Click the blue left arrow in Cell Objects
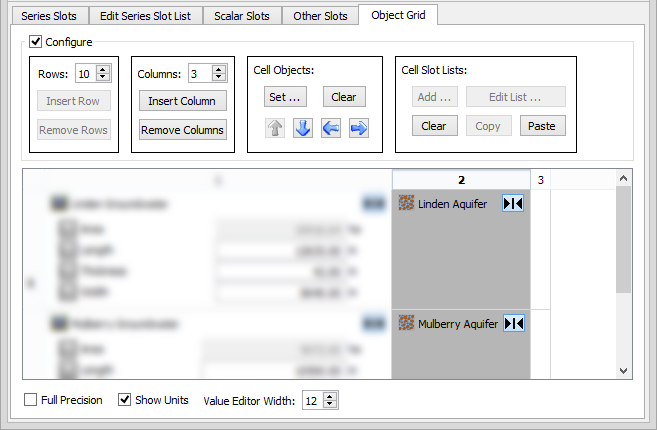This screenshot has height=430, width=657. coord(331,129)
